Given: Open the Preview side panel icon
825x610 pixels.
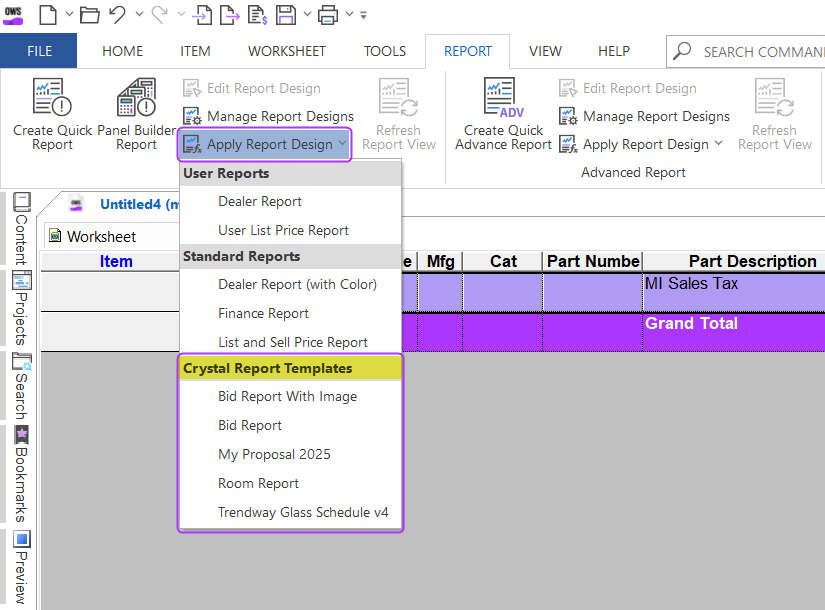Looking at the screenshot, I should 22,539.
